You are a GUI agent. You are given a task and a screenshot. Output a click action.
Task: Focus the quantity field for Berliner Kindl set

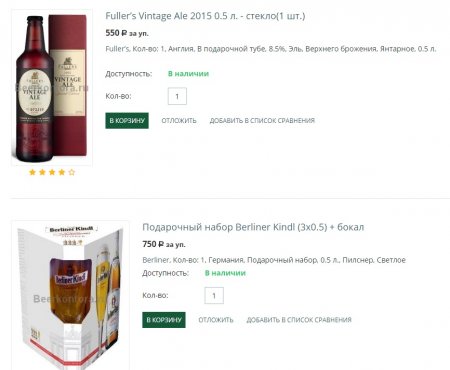click(214, 295)
